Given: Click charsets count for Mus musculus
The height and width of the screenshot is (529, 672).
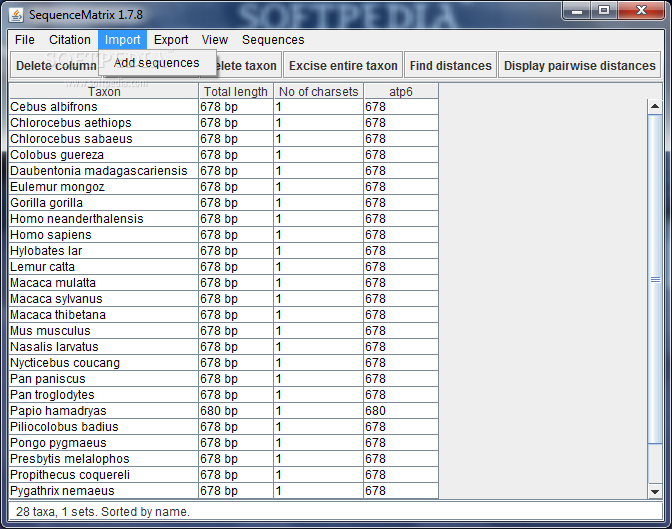Looking at the screenshot, I should coord(318,331).
